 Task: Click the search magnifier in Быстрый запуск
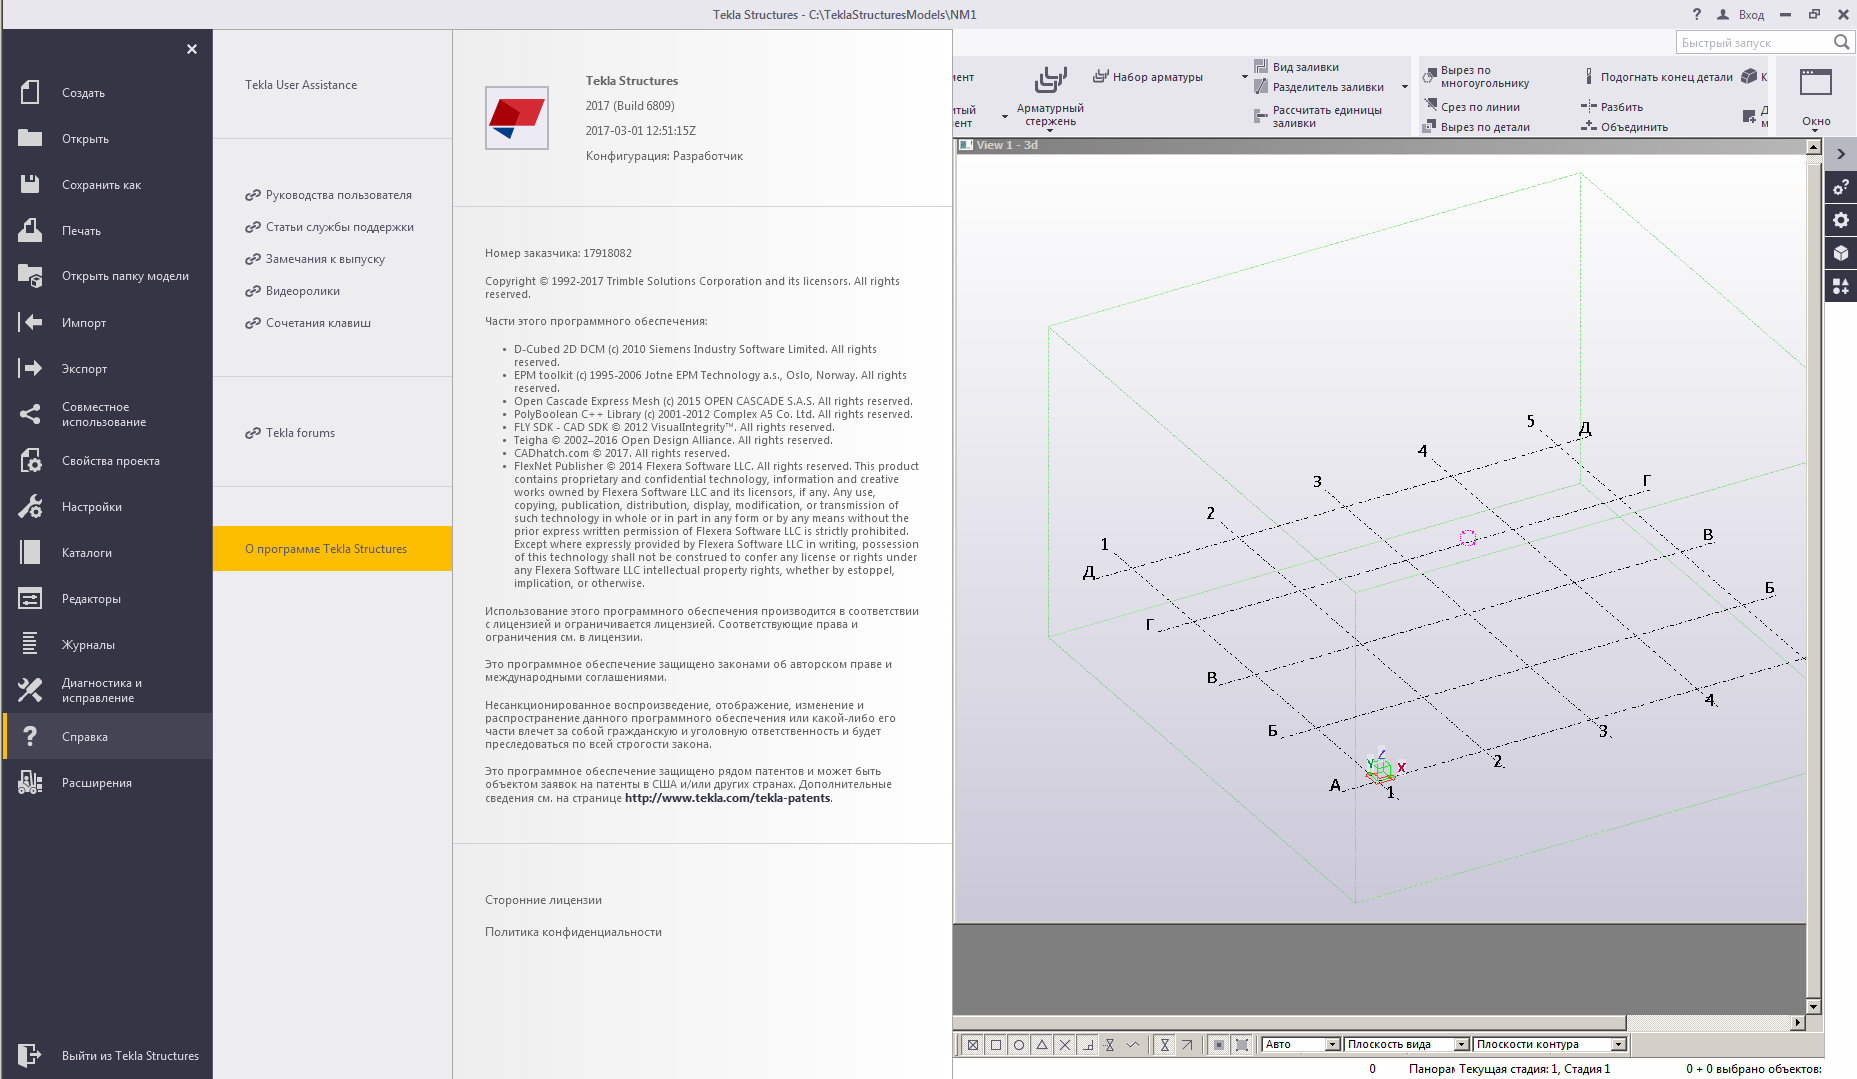point(1841,42)
